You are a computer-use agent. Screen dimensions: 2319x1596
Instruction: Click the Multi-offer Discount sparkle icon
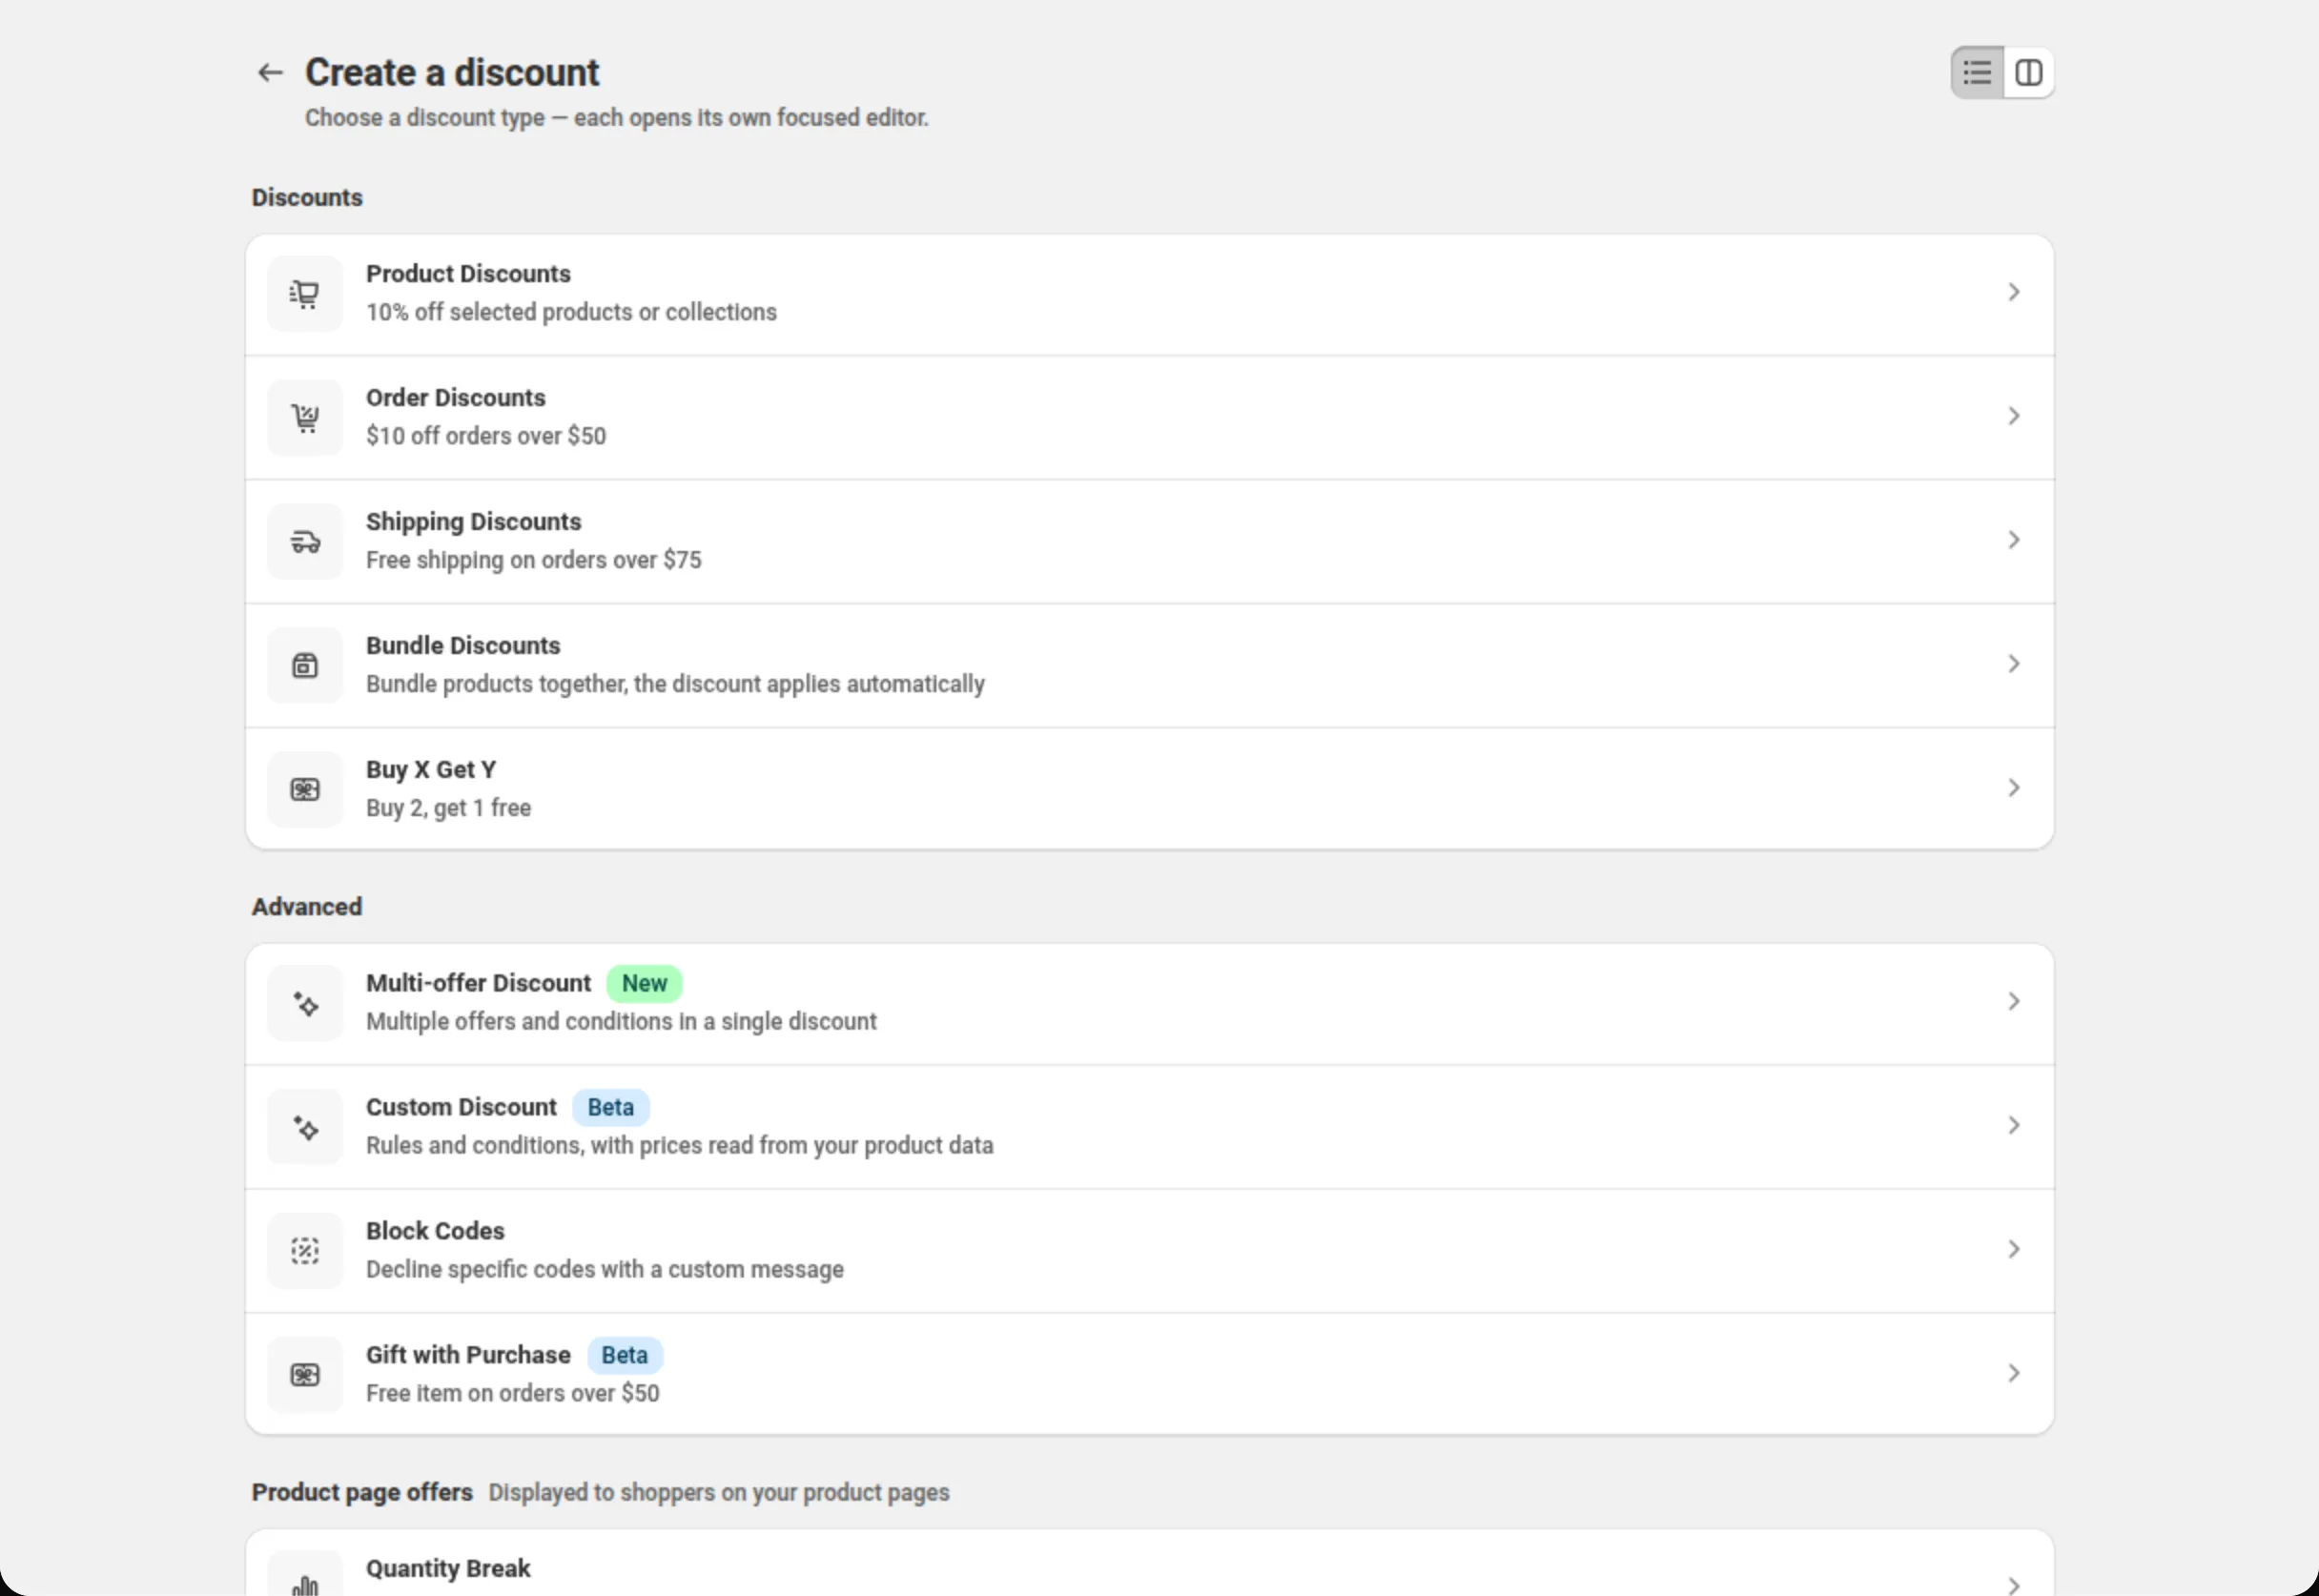point(305,1003)
